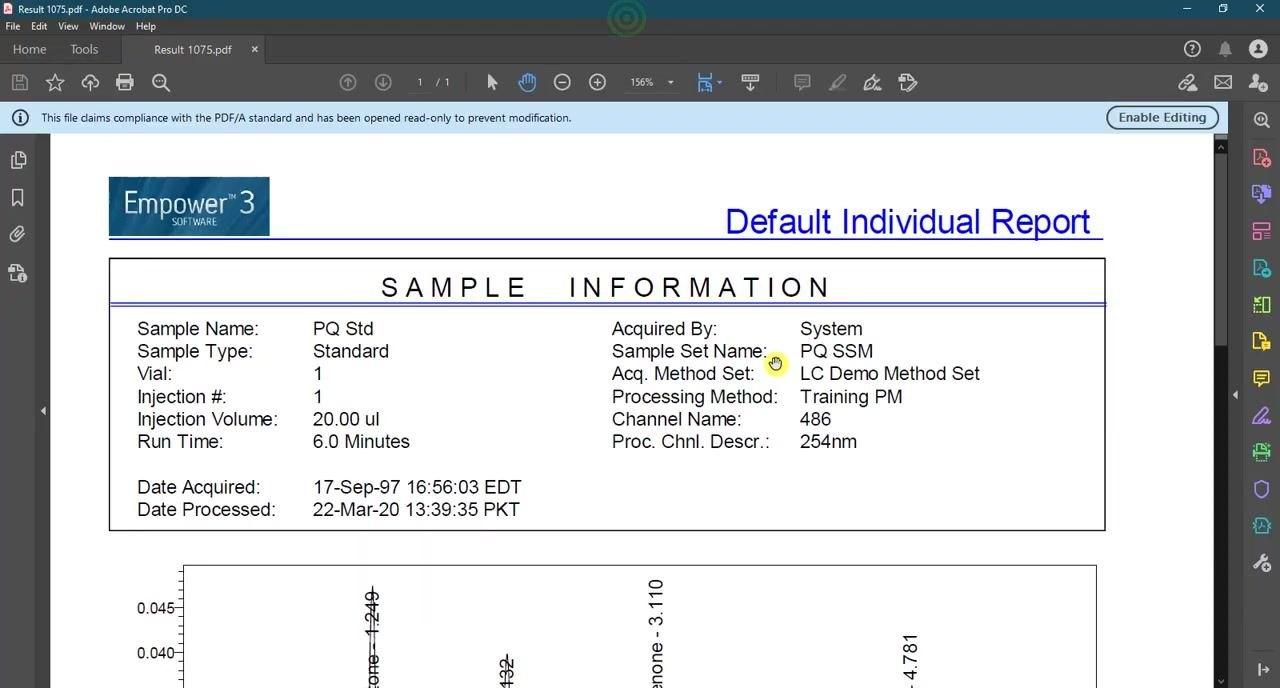
Task: Open the Comment tool in the right pane
Action: click(x=1262, y=378)
